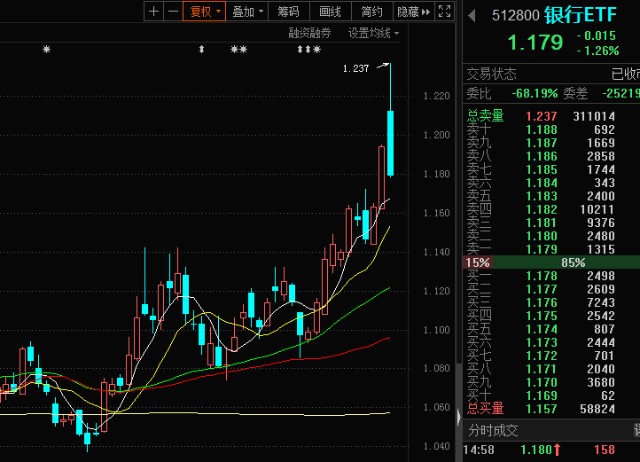
Task: Open the 复权 dropdown
Action: point(204,11)
